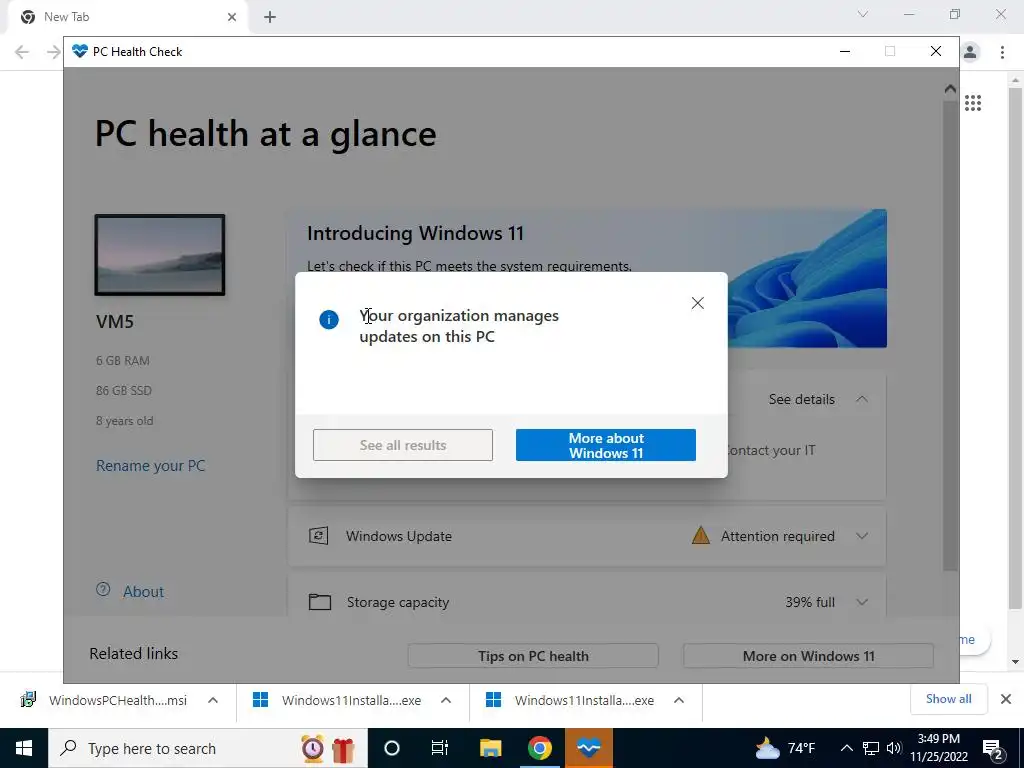
Task: Click the See all results button
Action: pos(403,445)
